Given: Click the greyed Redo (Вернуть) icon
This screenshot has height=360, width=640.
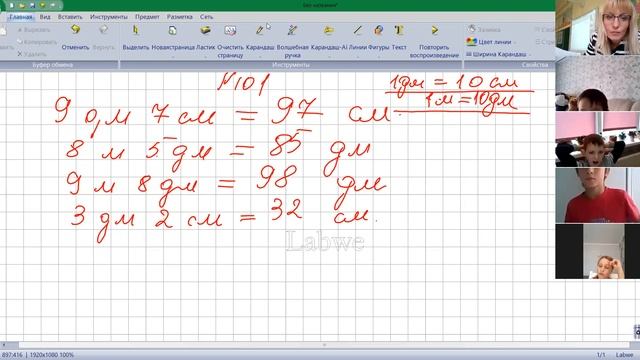Looking at the screenshot, I should point(103,29).
